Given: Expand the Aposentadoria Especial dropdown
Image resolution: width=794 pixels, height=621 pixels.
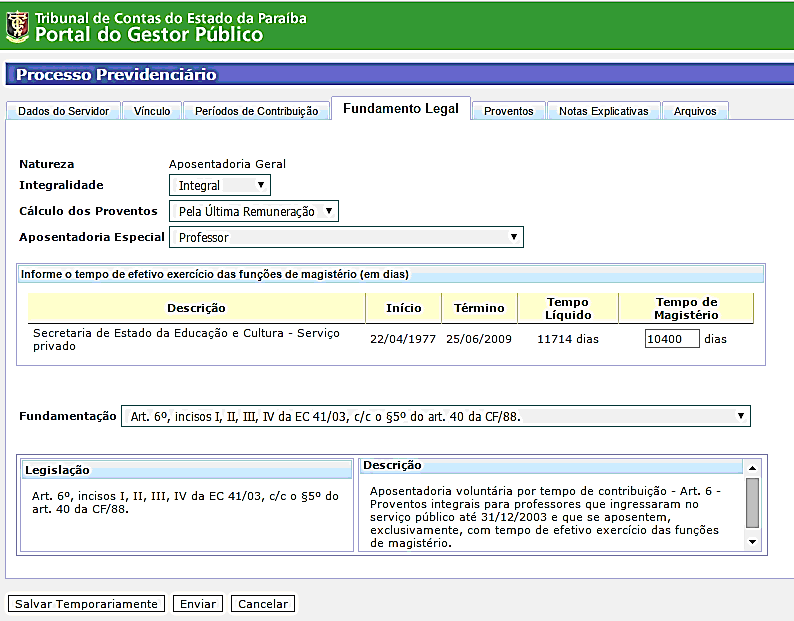Looking at the screenshot, I should (346, 237).
